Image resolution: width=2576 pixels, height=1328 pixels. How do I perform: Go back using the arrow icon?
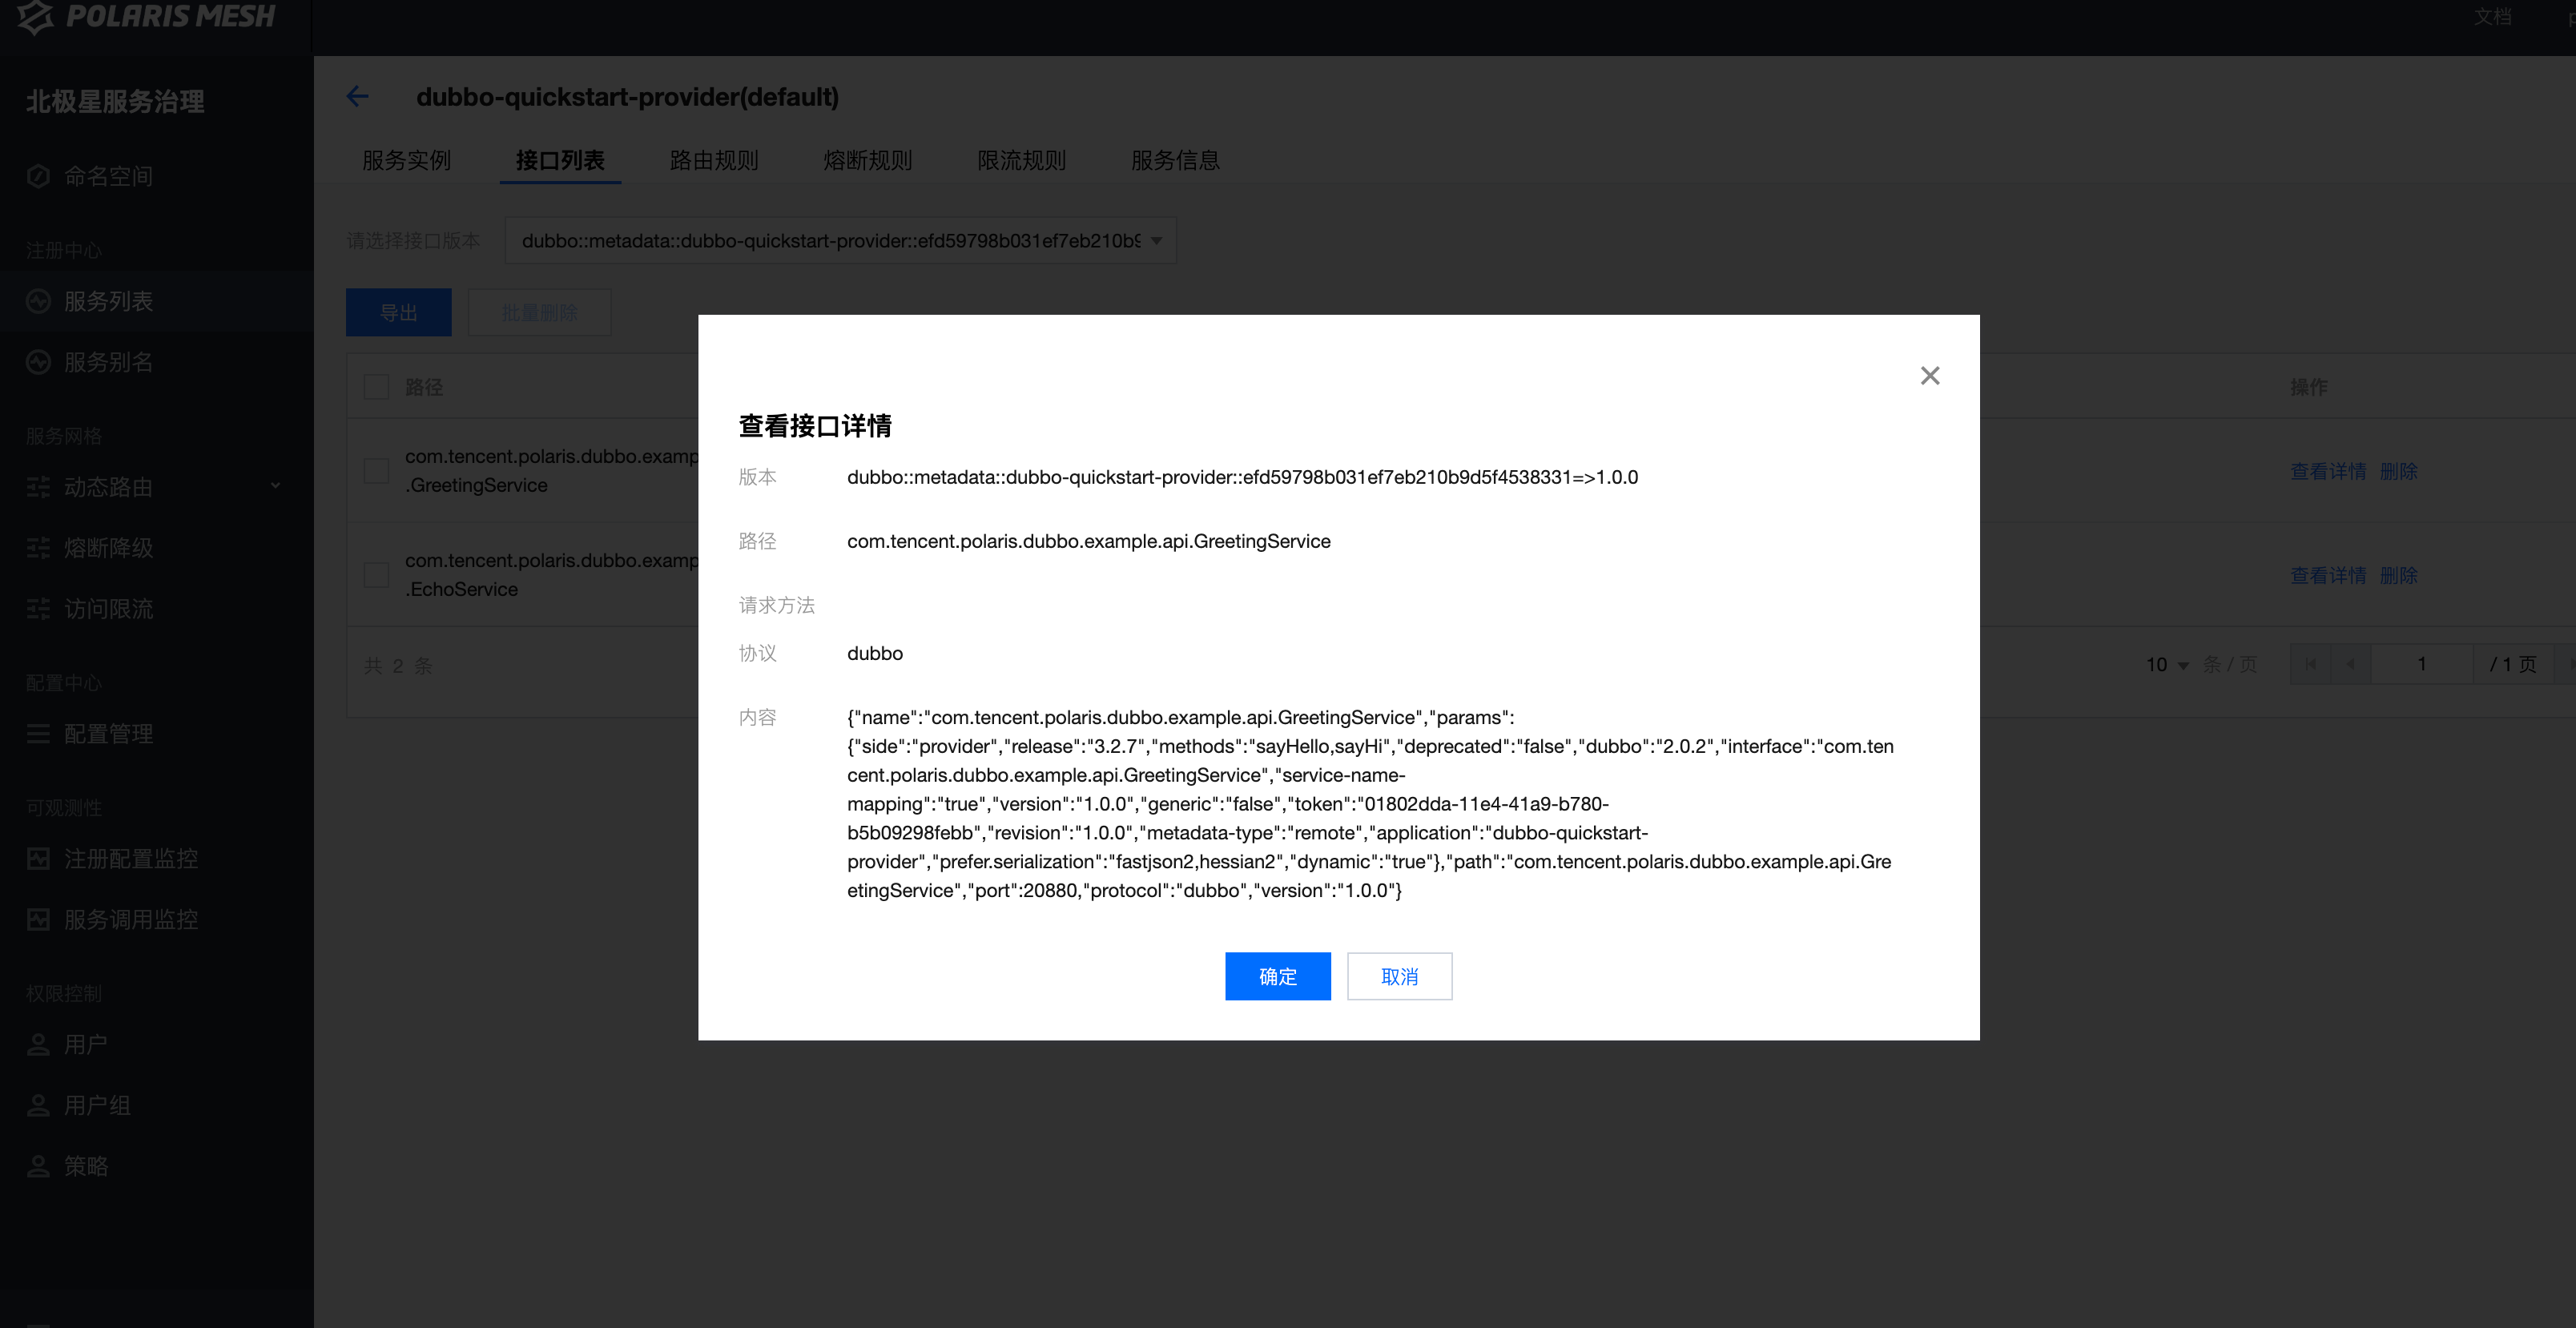click(357, 97)
